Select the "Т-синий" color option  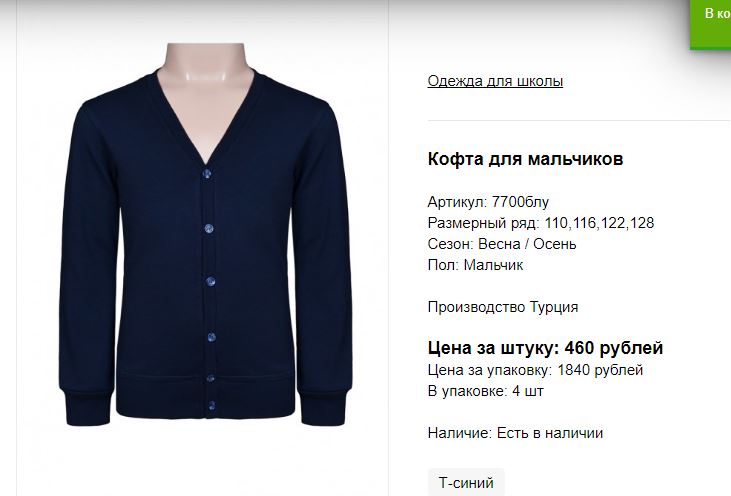466,482
